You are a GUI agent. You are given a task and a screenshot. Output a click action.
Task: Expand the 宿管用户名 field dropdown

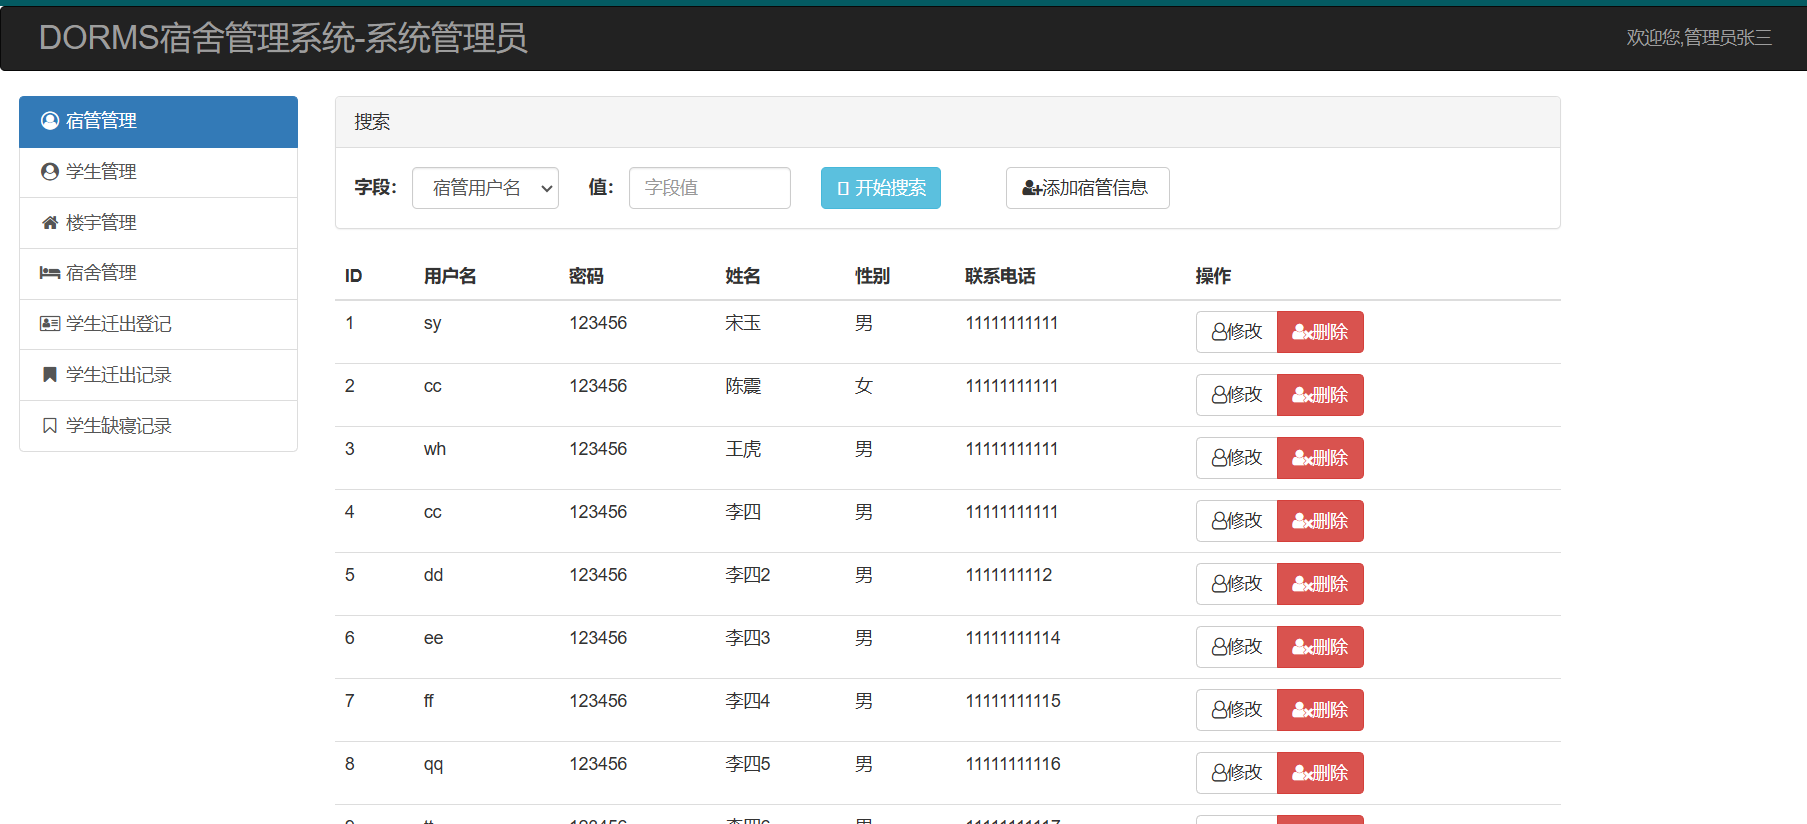pos(485,188)
